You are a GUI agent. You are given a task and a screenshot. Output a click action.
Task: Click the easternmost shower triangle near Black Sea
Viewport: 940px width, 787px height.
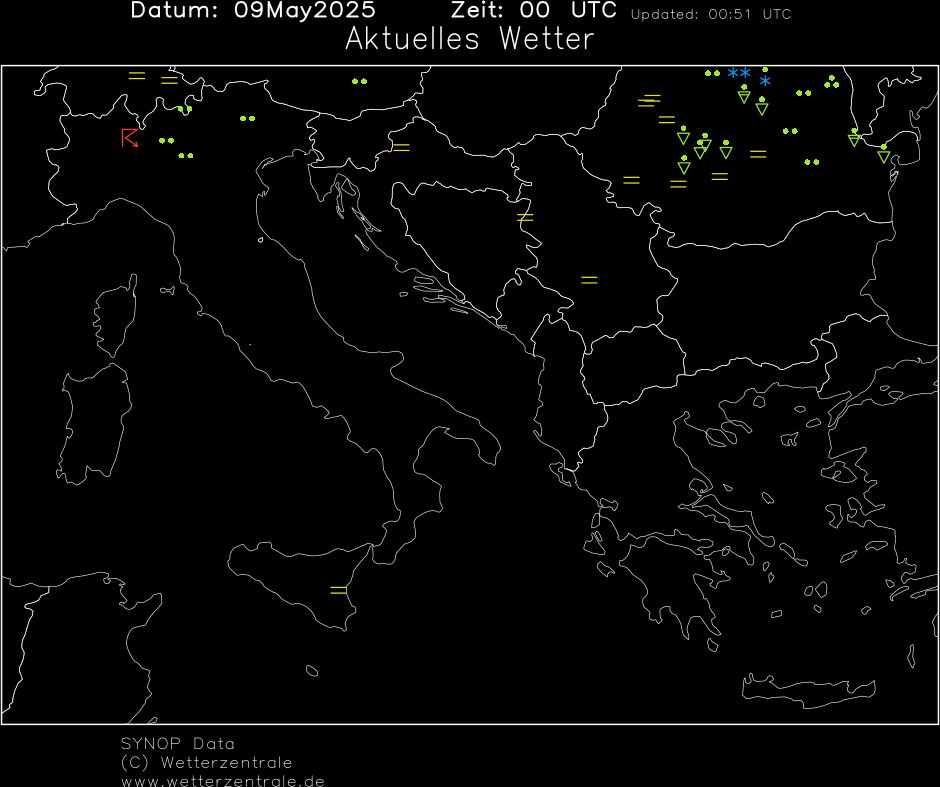tap(884, 154)
